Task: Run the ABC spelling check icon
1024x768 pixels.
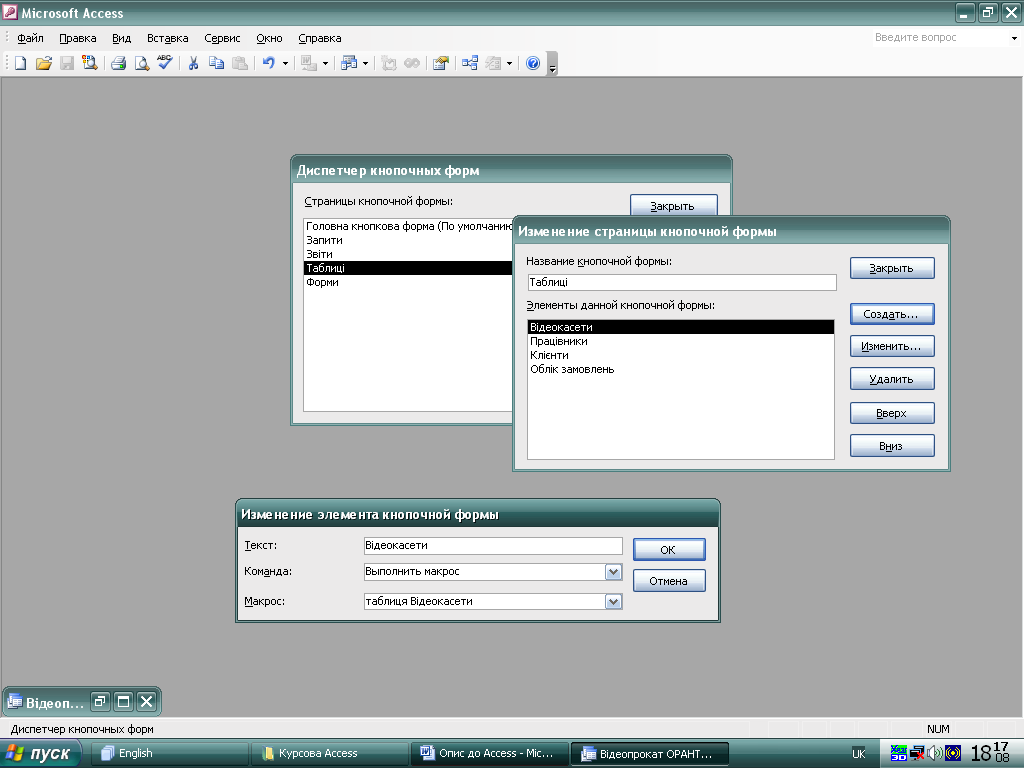Action: pos(165,63)
